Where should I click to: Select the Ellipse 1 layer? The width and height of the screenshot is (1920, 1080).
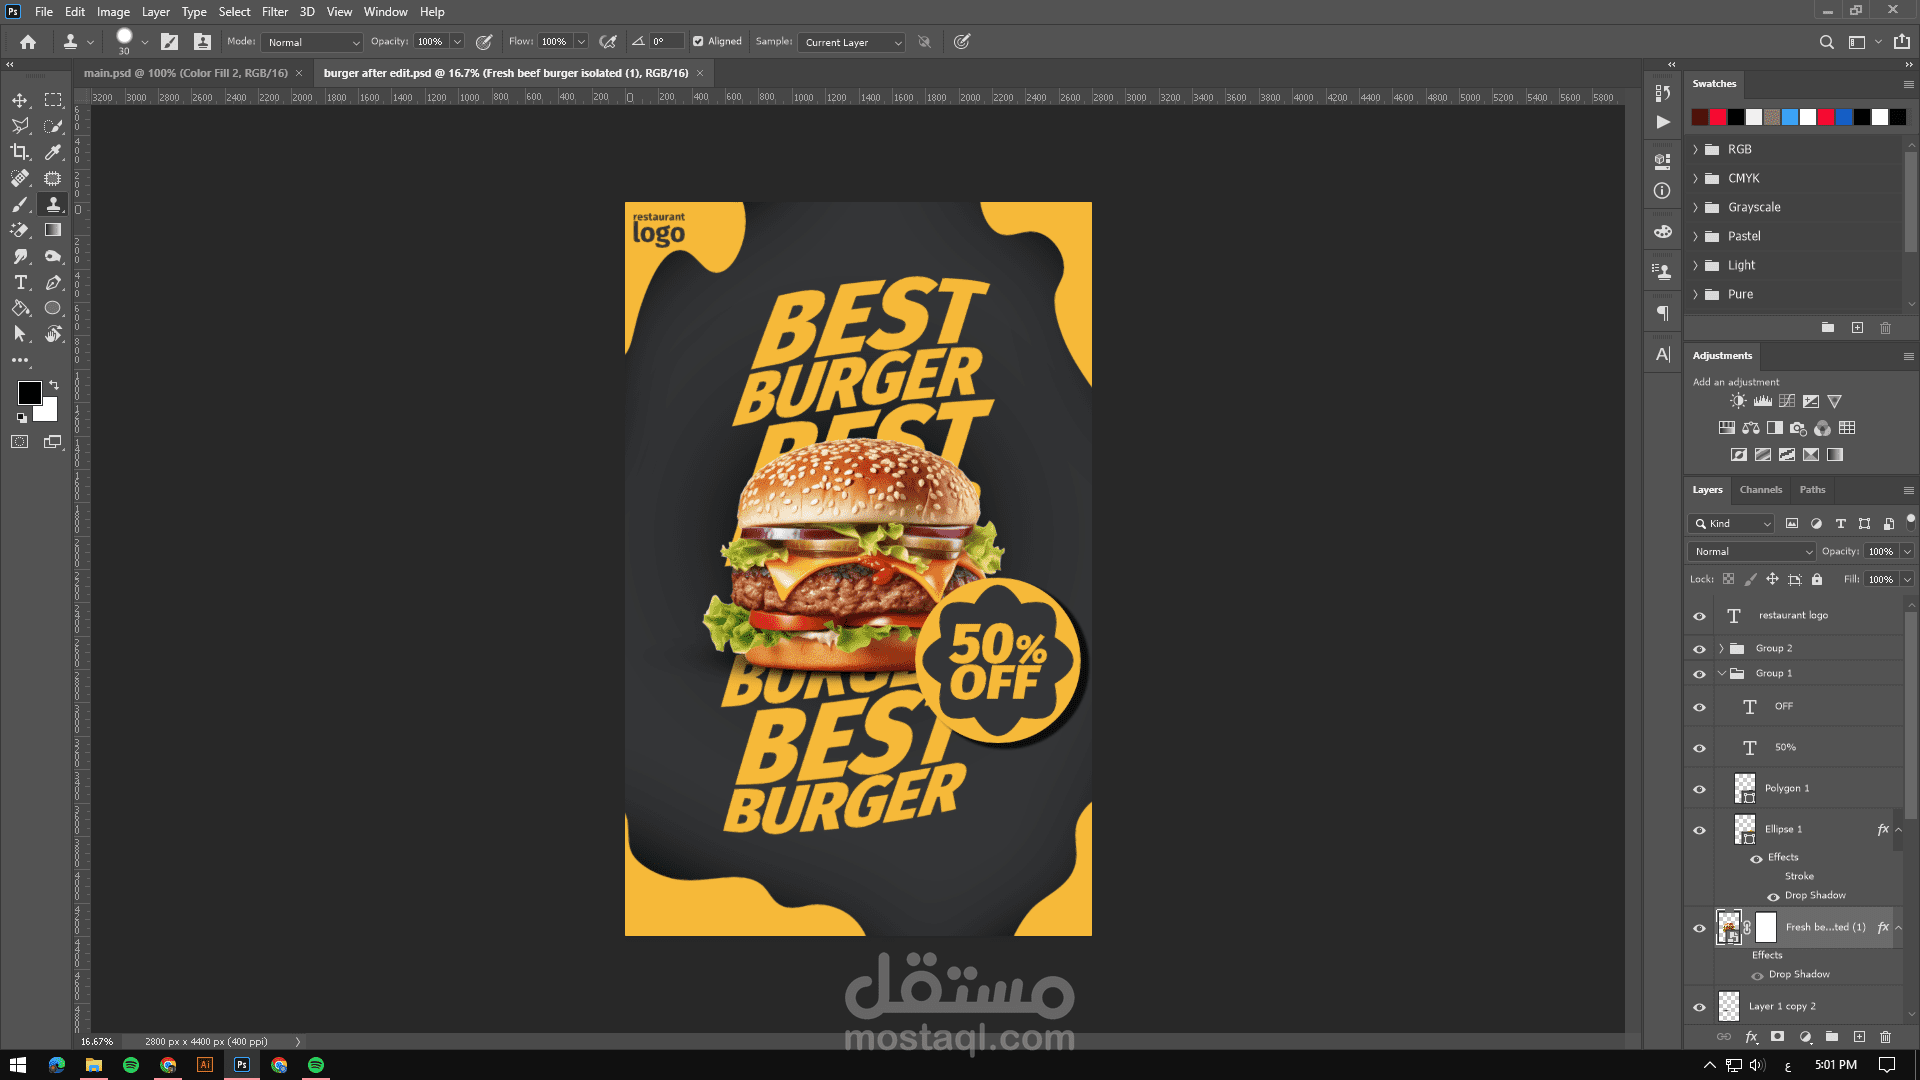pyautogui.click(x=1783, y=829)
